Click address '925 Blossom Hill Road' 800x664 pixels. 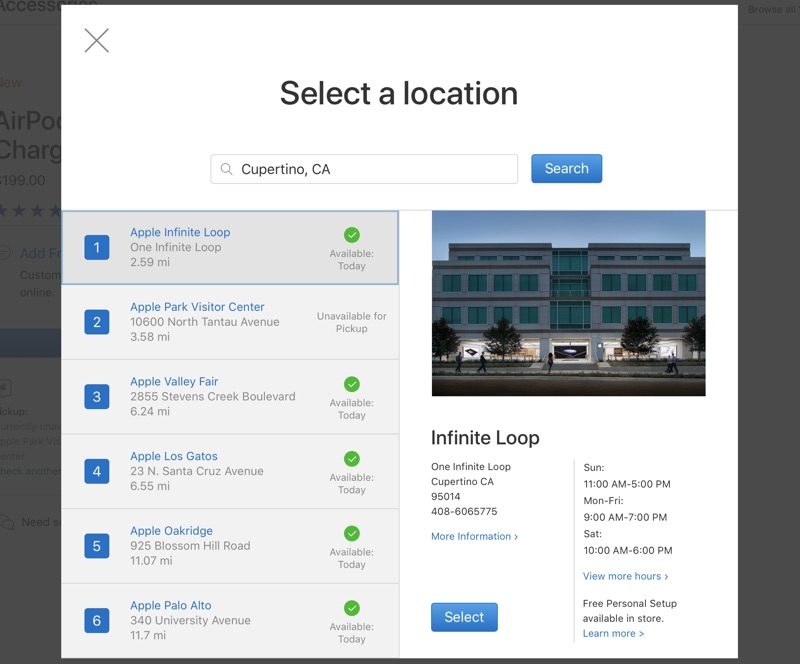(x=190, y=546)
